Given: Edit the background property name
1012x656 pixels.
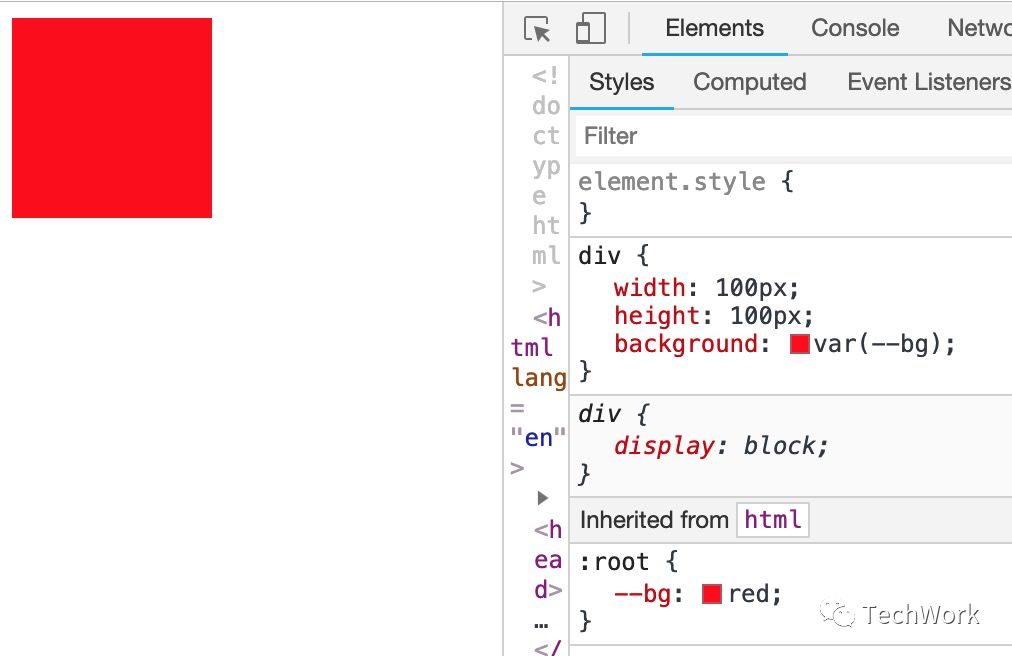Looking at the screenshot, I should (685, 344).
